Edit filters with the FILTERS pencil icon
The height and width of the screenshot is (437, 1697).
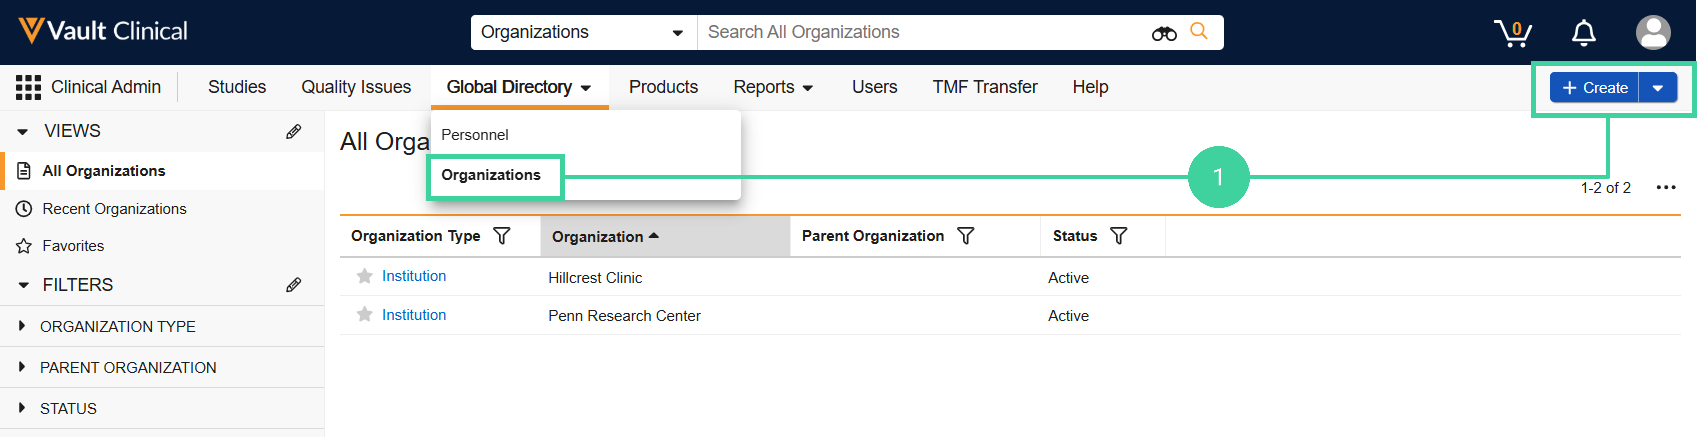[294, 285]
